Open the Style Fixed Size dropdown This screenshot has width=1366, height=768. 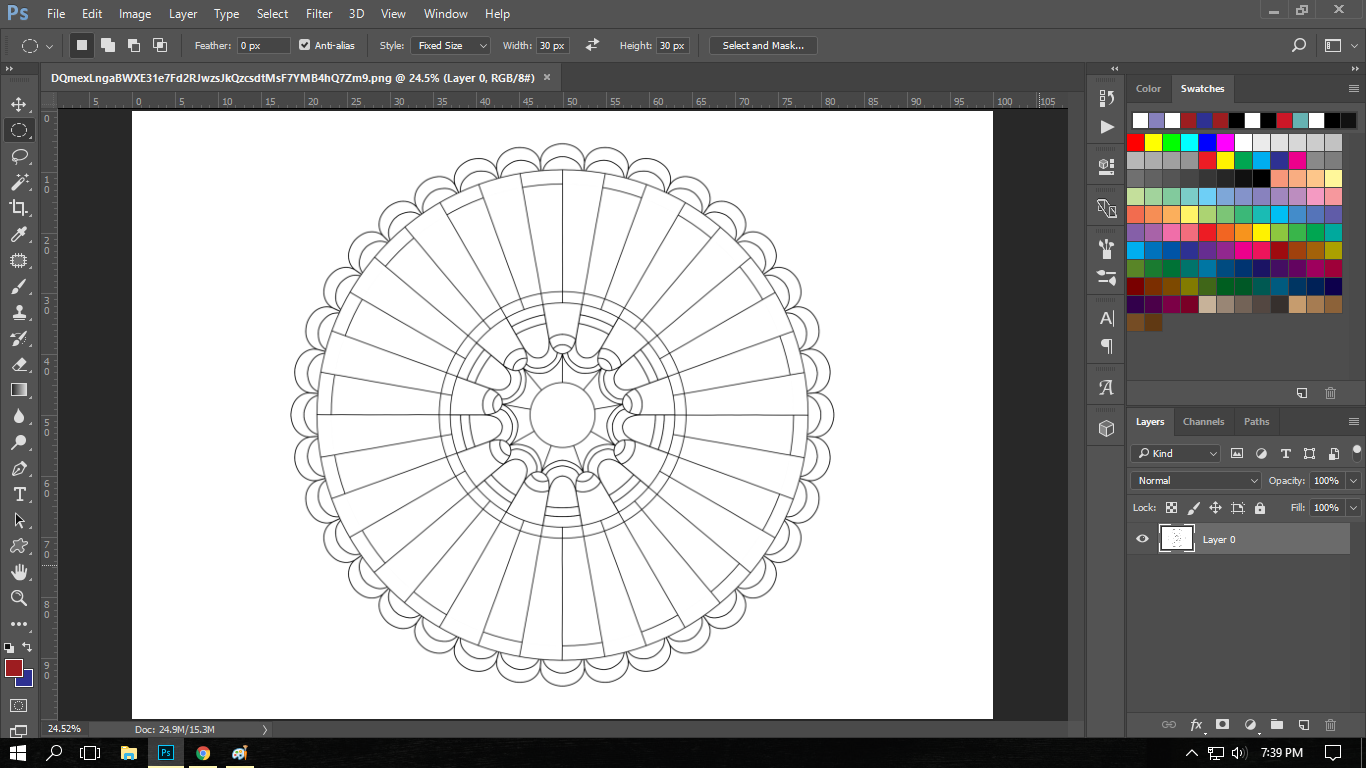click(450, 45)
